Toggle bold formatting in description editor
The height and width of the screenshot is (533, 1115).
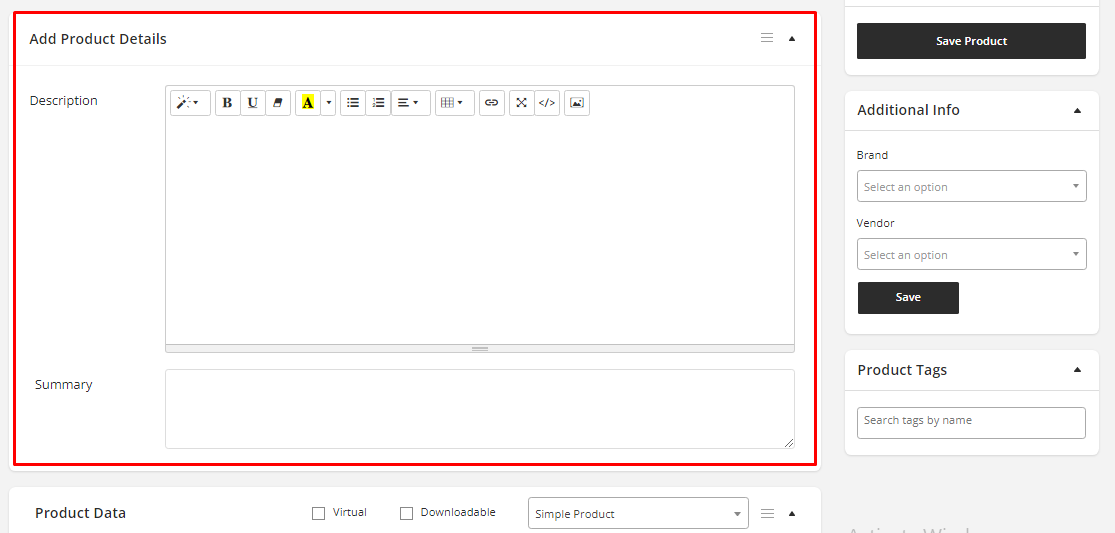coord(227,103)
